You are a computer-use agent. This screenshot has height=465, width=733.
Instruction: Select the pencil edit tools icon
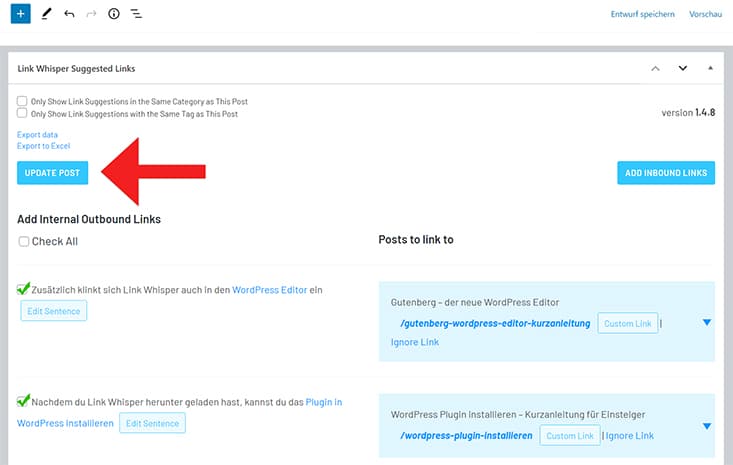click(x=46, y=14)
